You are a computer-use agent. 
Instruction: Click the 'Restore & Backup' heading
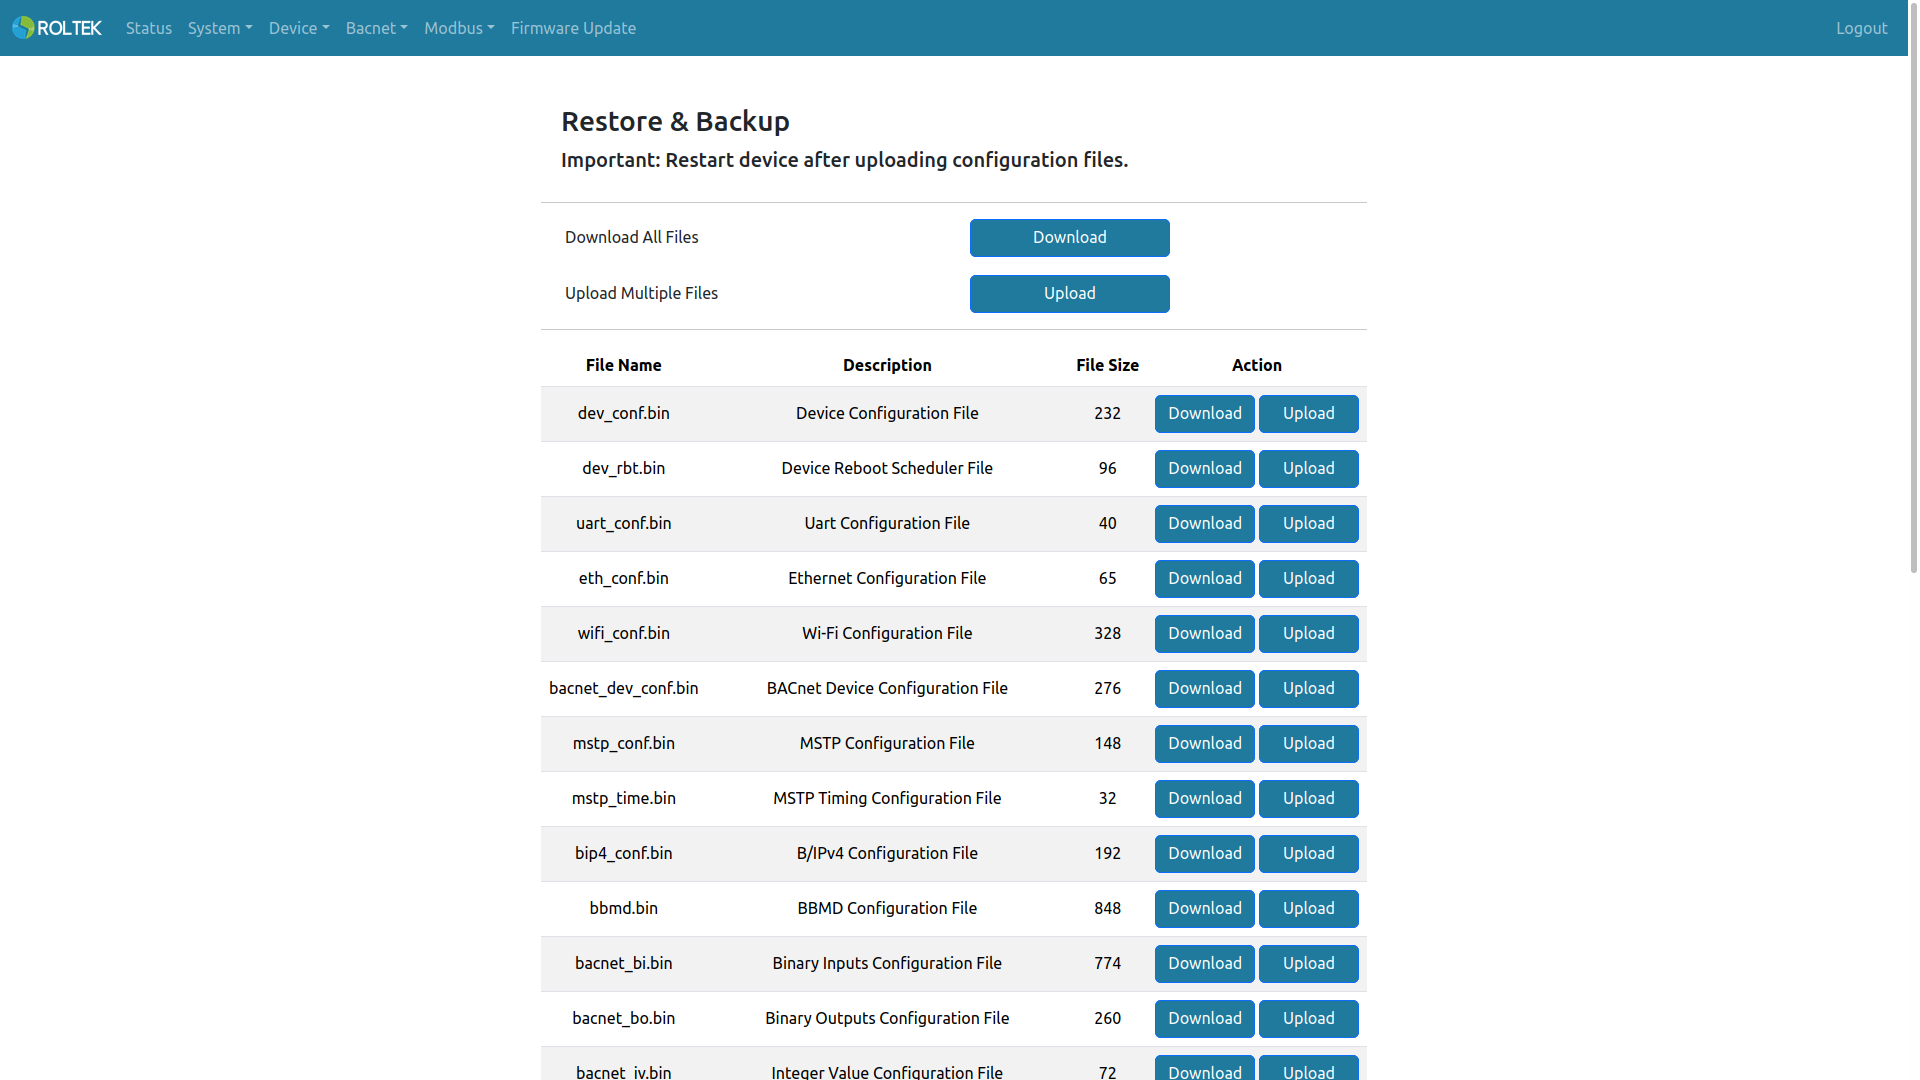675,122
